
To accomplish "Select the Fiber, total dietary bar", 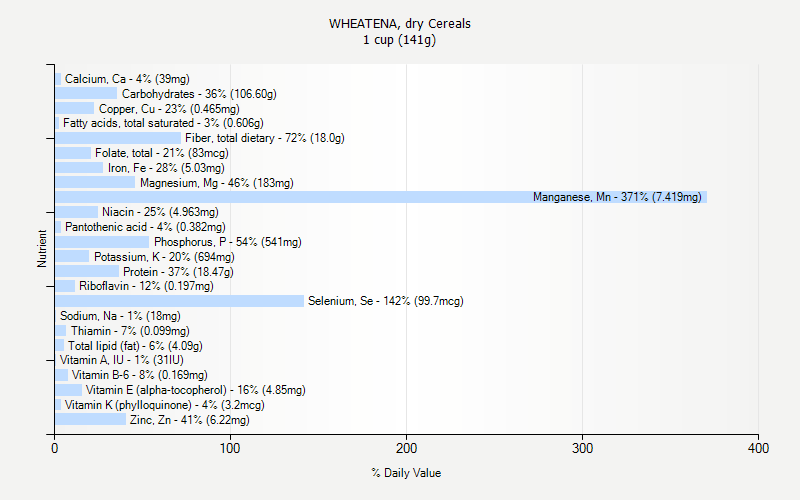I will pyautogui.click(x=118, y=138).
